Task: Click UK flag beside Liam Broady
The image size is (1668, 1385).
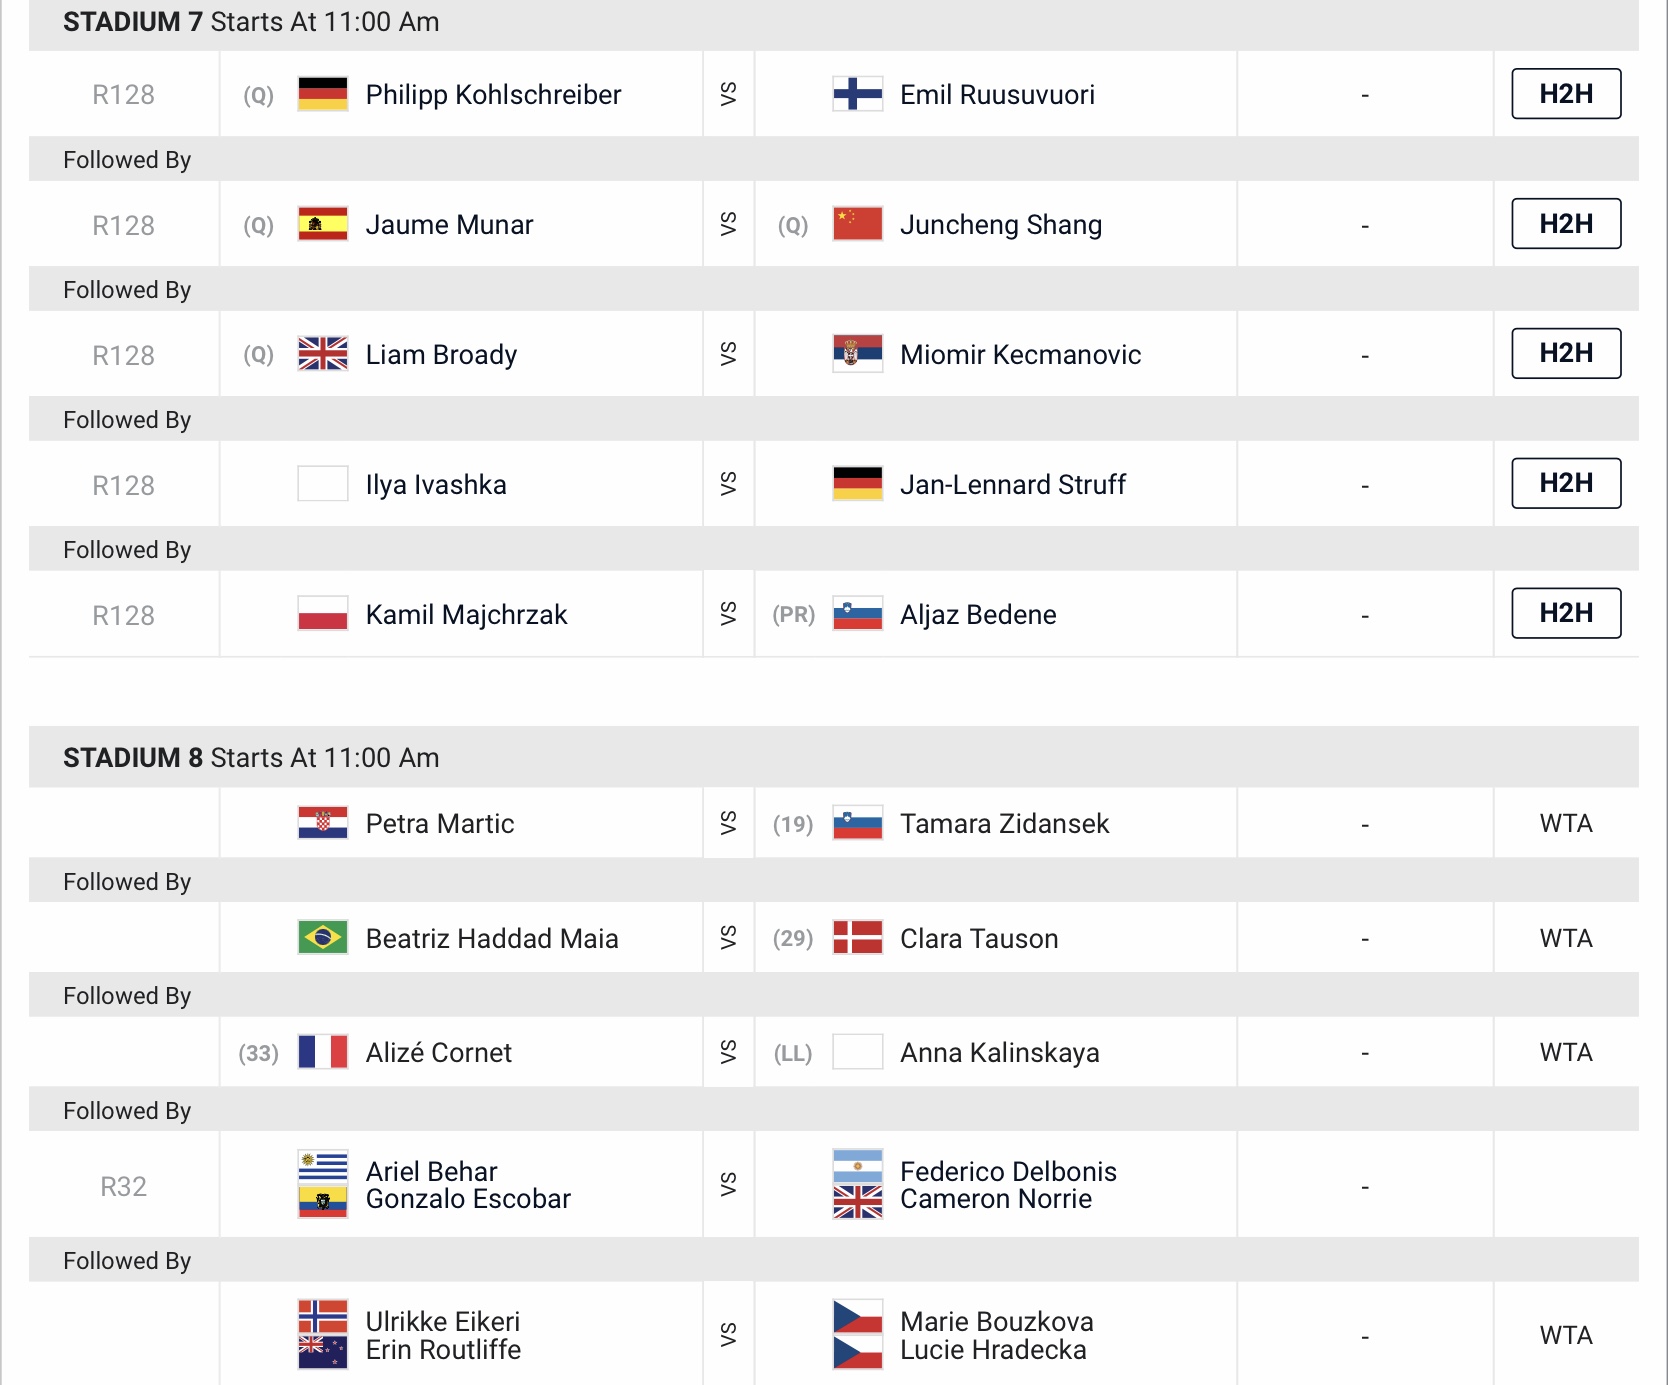Action: (x=323, y=354)
